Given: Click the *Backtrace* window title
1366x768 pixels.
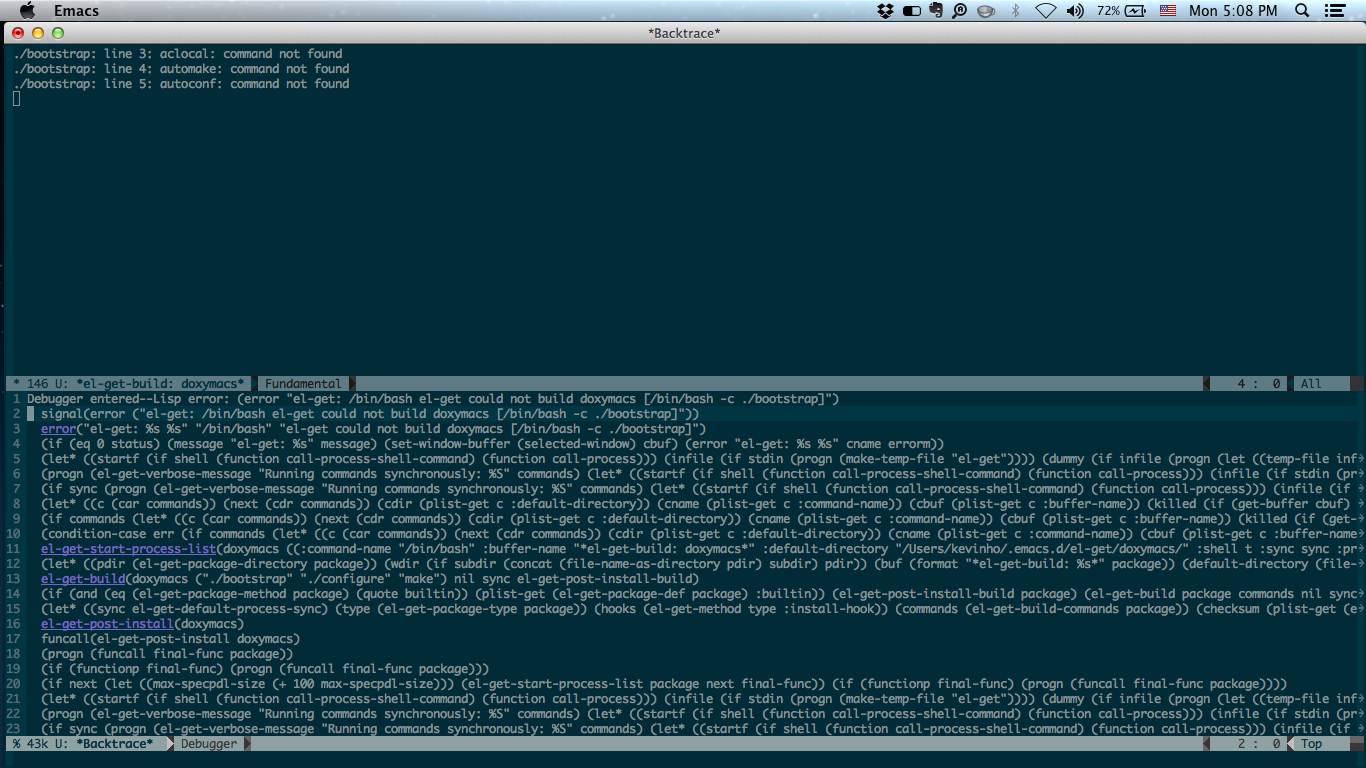Looking at the screenshot, I should click(x=684, y=33).
